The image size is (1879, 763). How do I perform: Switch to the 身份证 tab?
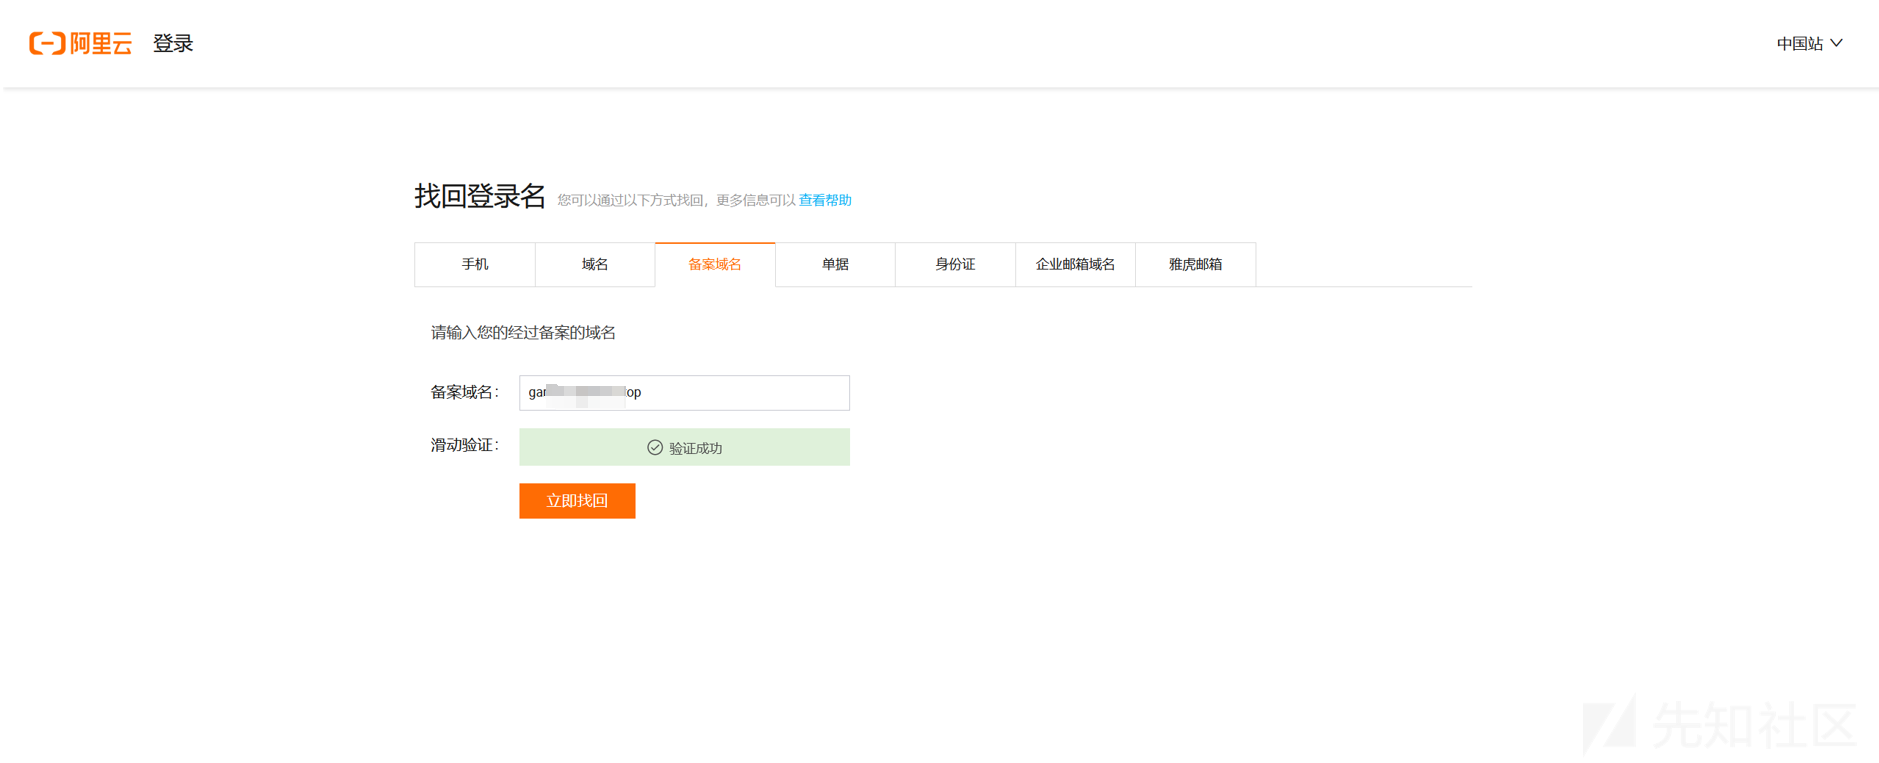click(955, 264)
